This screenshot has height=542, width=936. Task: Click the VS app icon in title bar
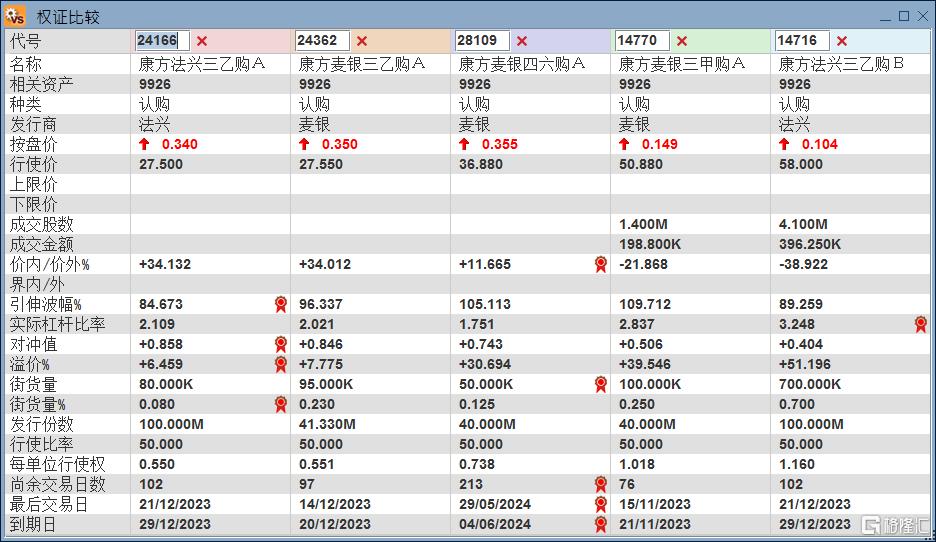pos(15,16)
